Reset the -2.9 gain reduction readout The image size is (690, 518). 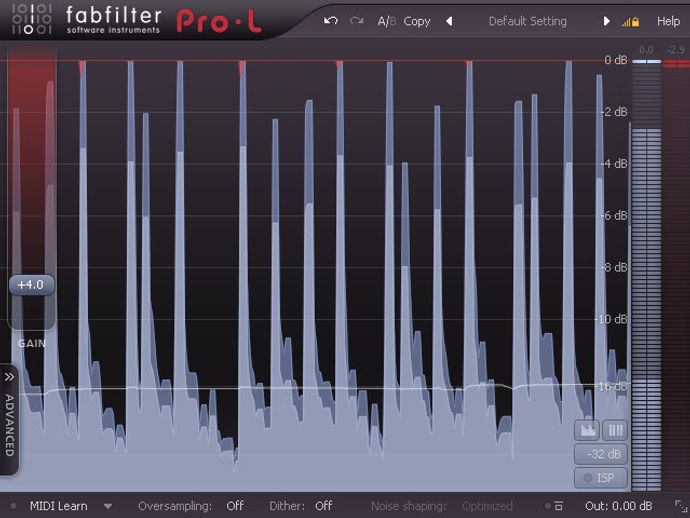click(676, 50)
